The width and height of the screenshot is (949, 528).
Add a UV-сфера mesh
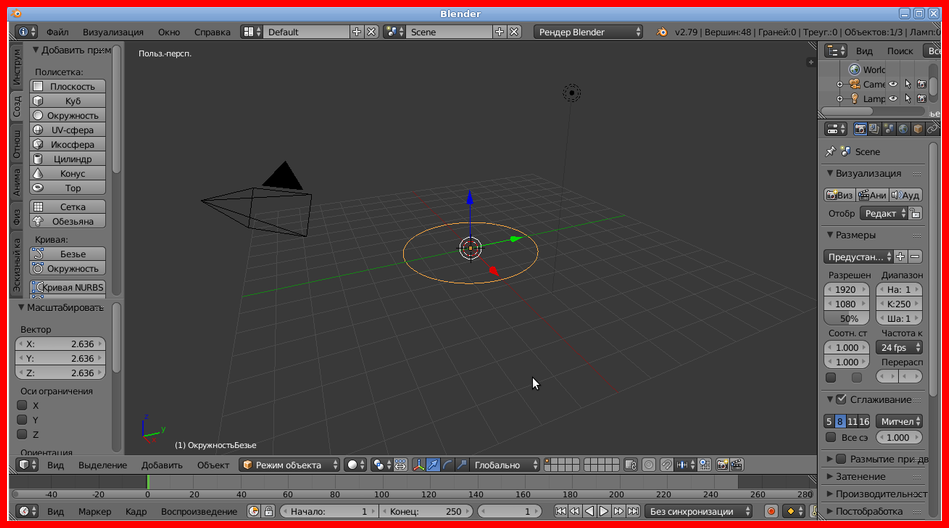click(67, 130)
